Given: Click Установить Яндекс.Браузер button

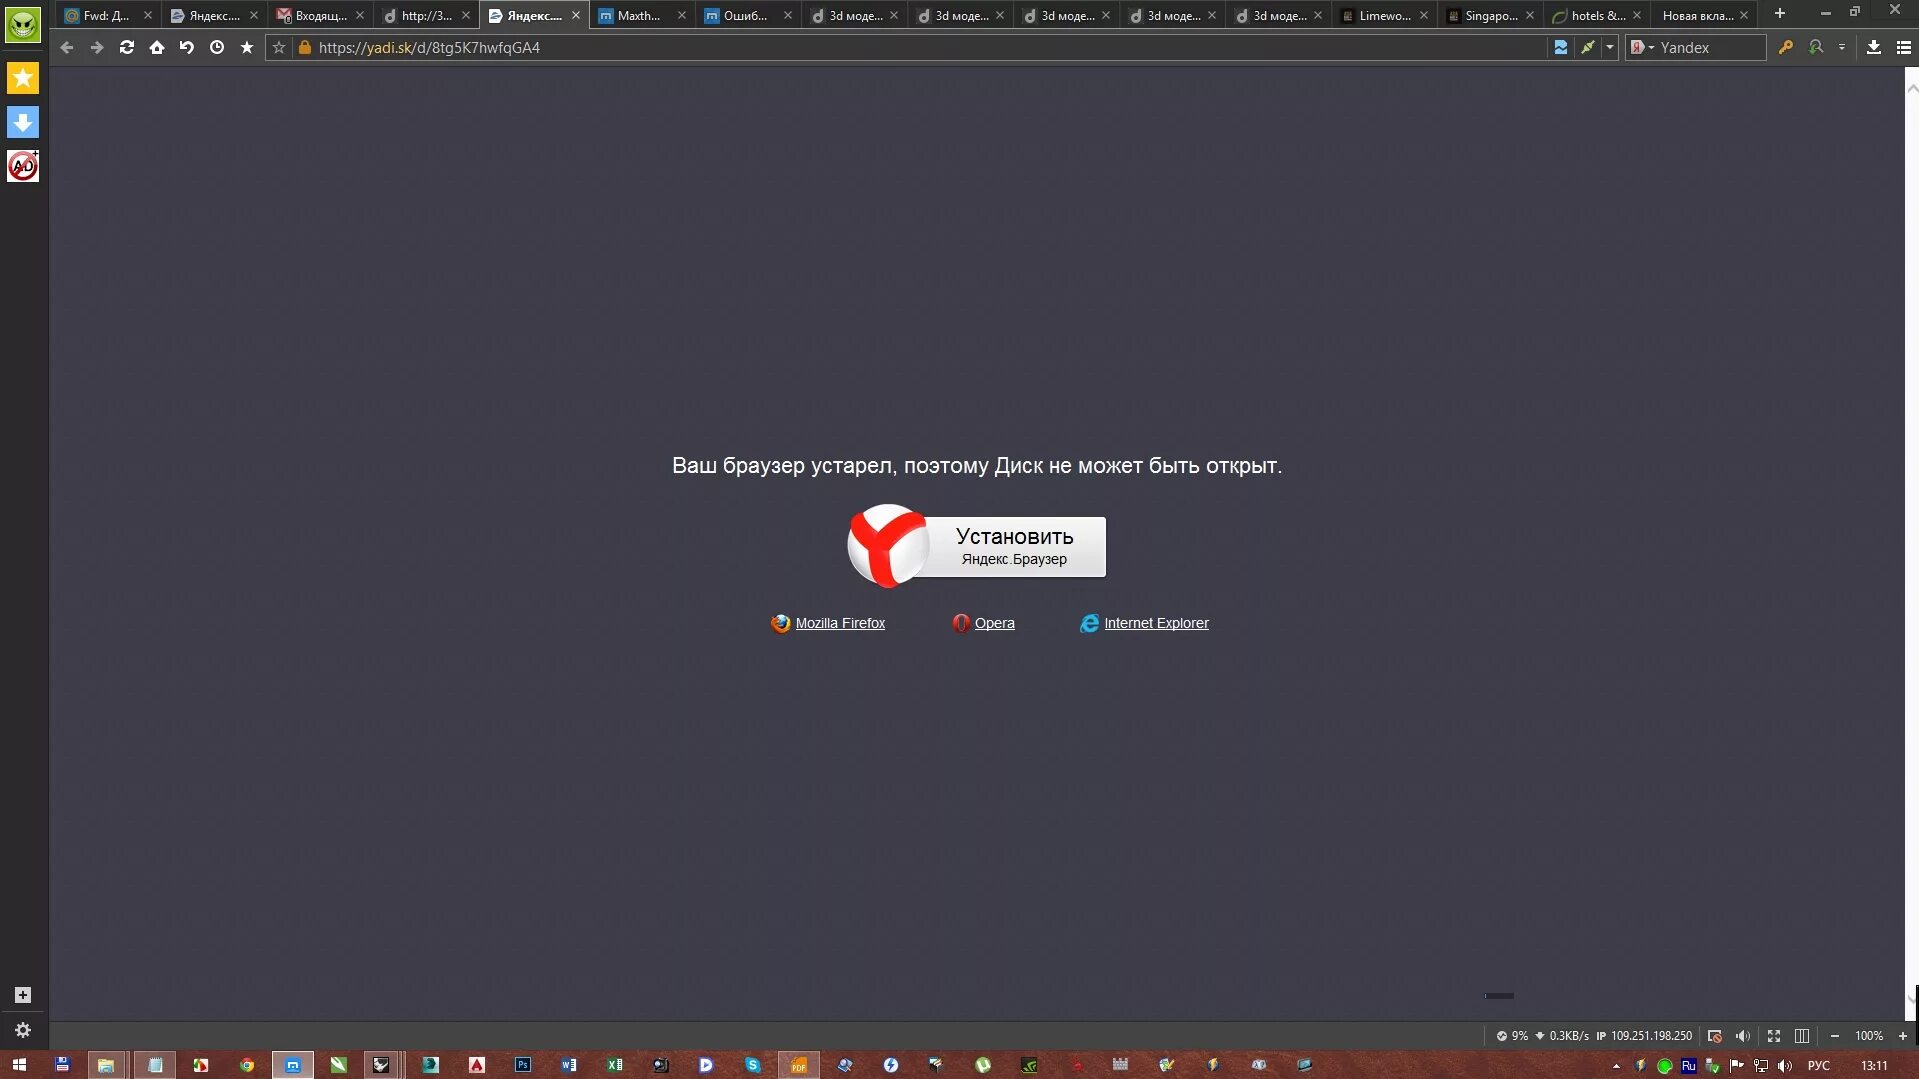Looking at the screenshot, I should tap(977, 546).
